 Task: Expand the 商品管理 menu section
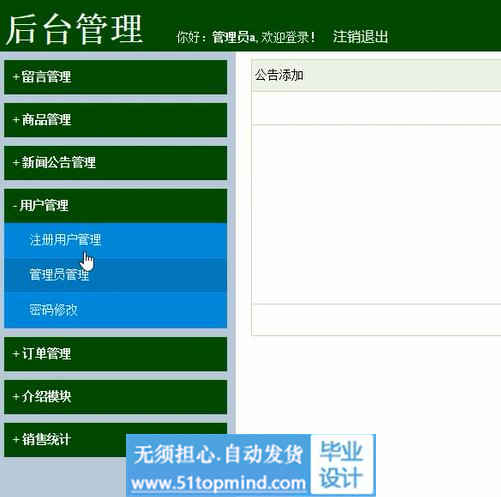click(x=115, y=120)
